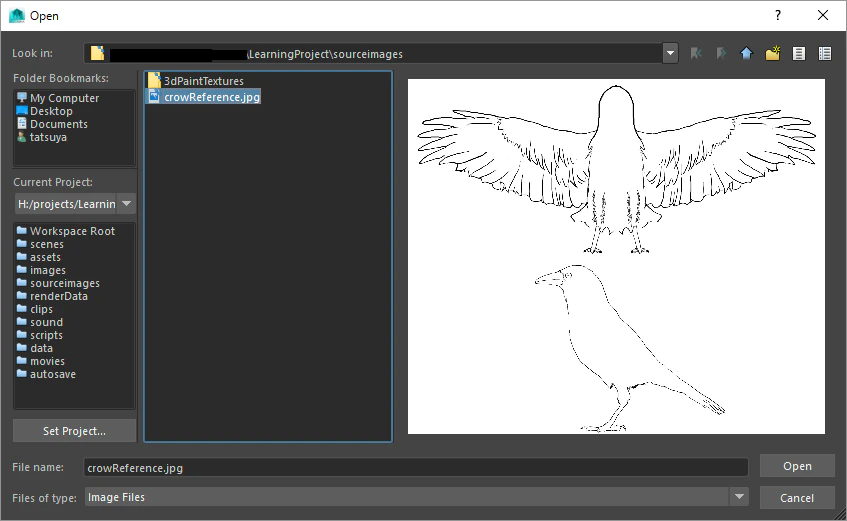The width and height of the screenshot is (847, 521).
Task: Select the 3dPaintTextures folder name
Action: coord(204,81)
